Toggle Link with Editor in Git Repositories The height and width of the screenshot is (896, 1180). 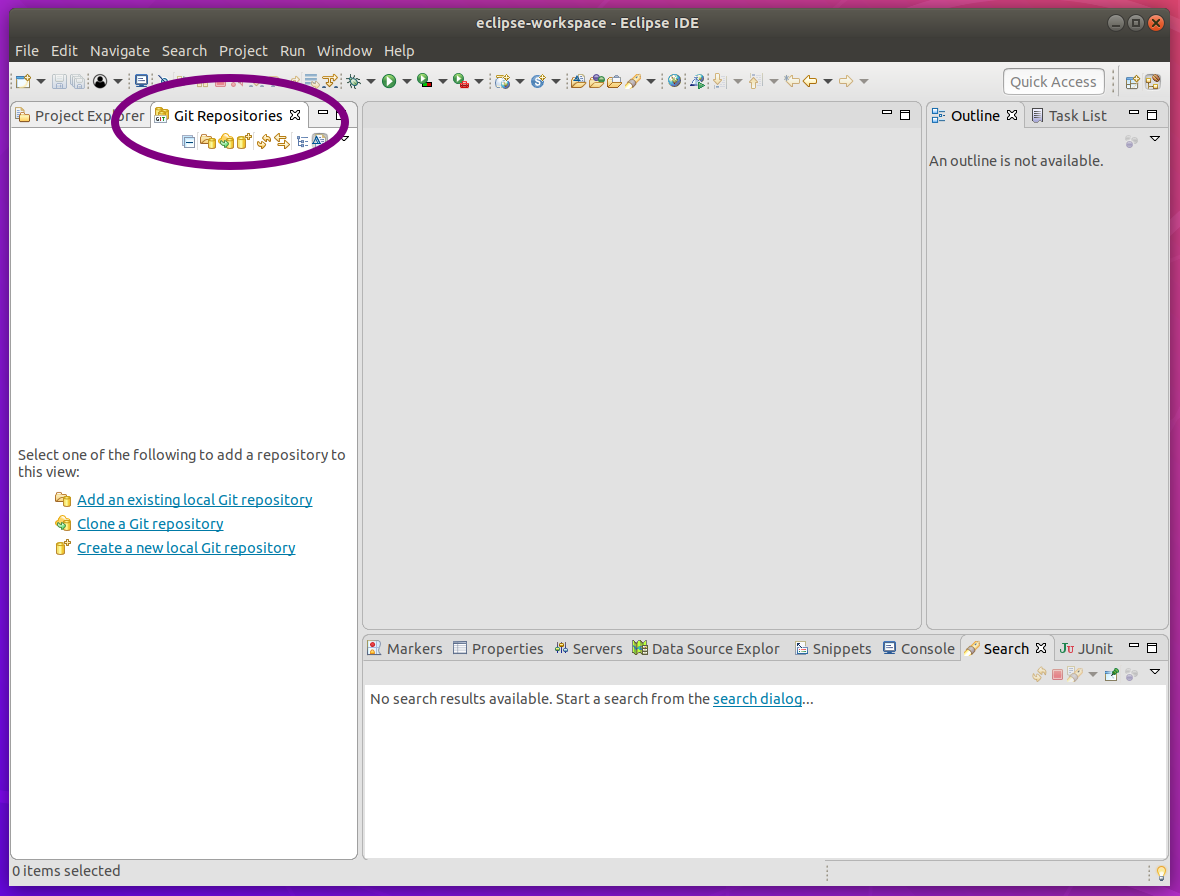(x=282, y=141)
